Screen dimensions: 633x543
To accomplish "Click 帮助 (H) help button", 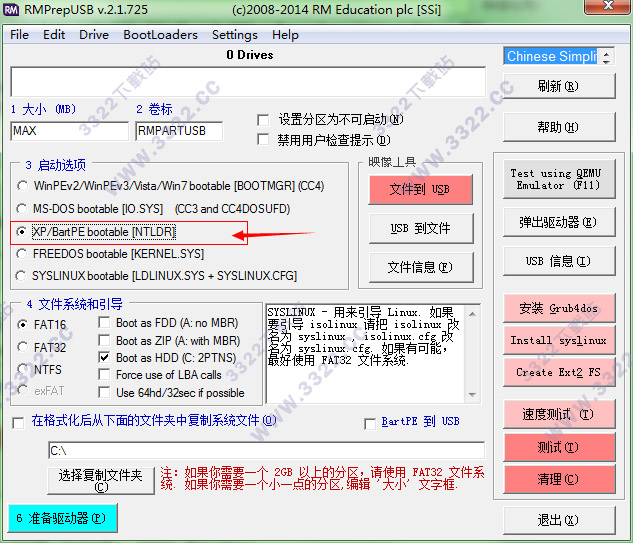I will pos(559,127).
